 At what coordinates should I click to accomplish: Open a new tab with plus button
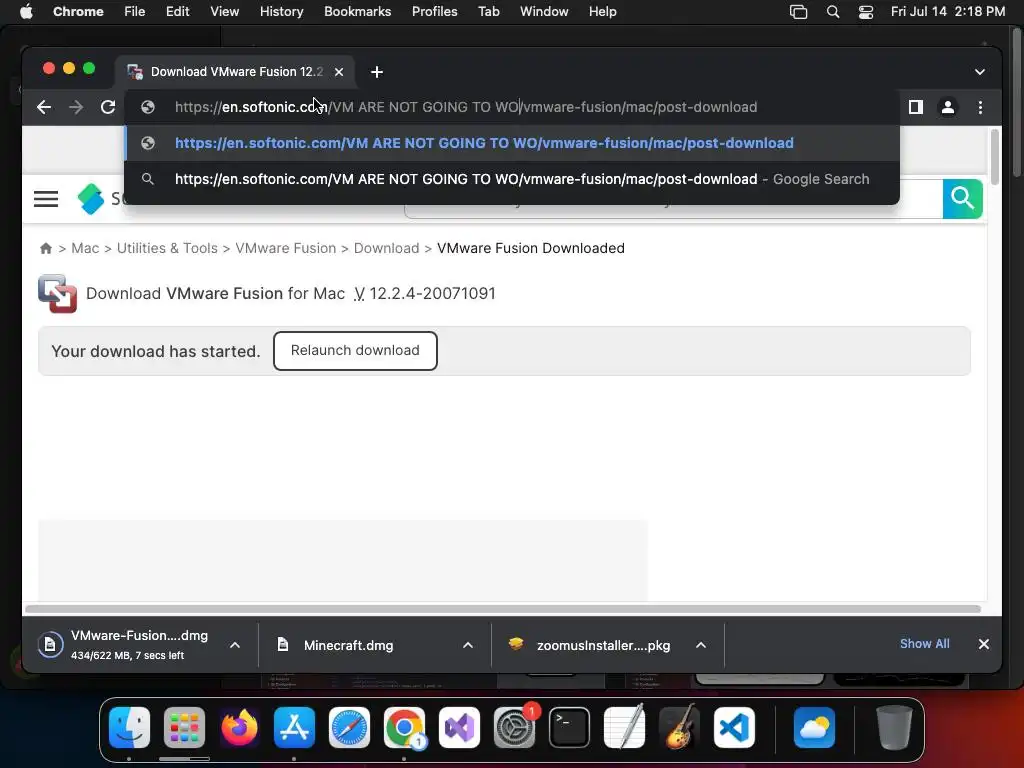pyautogui.click(x=377, y=72)
